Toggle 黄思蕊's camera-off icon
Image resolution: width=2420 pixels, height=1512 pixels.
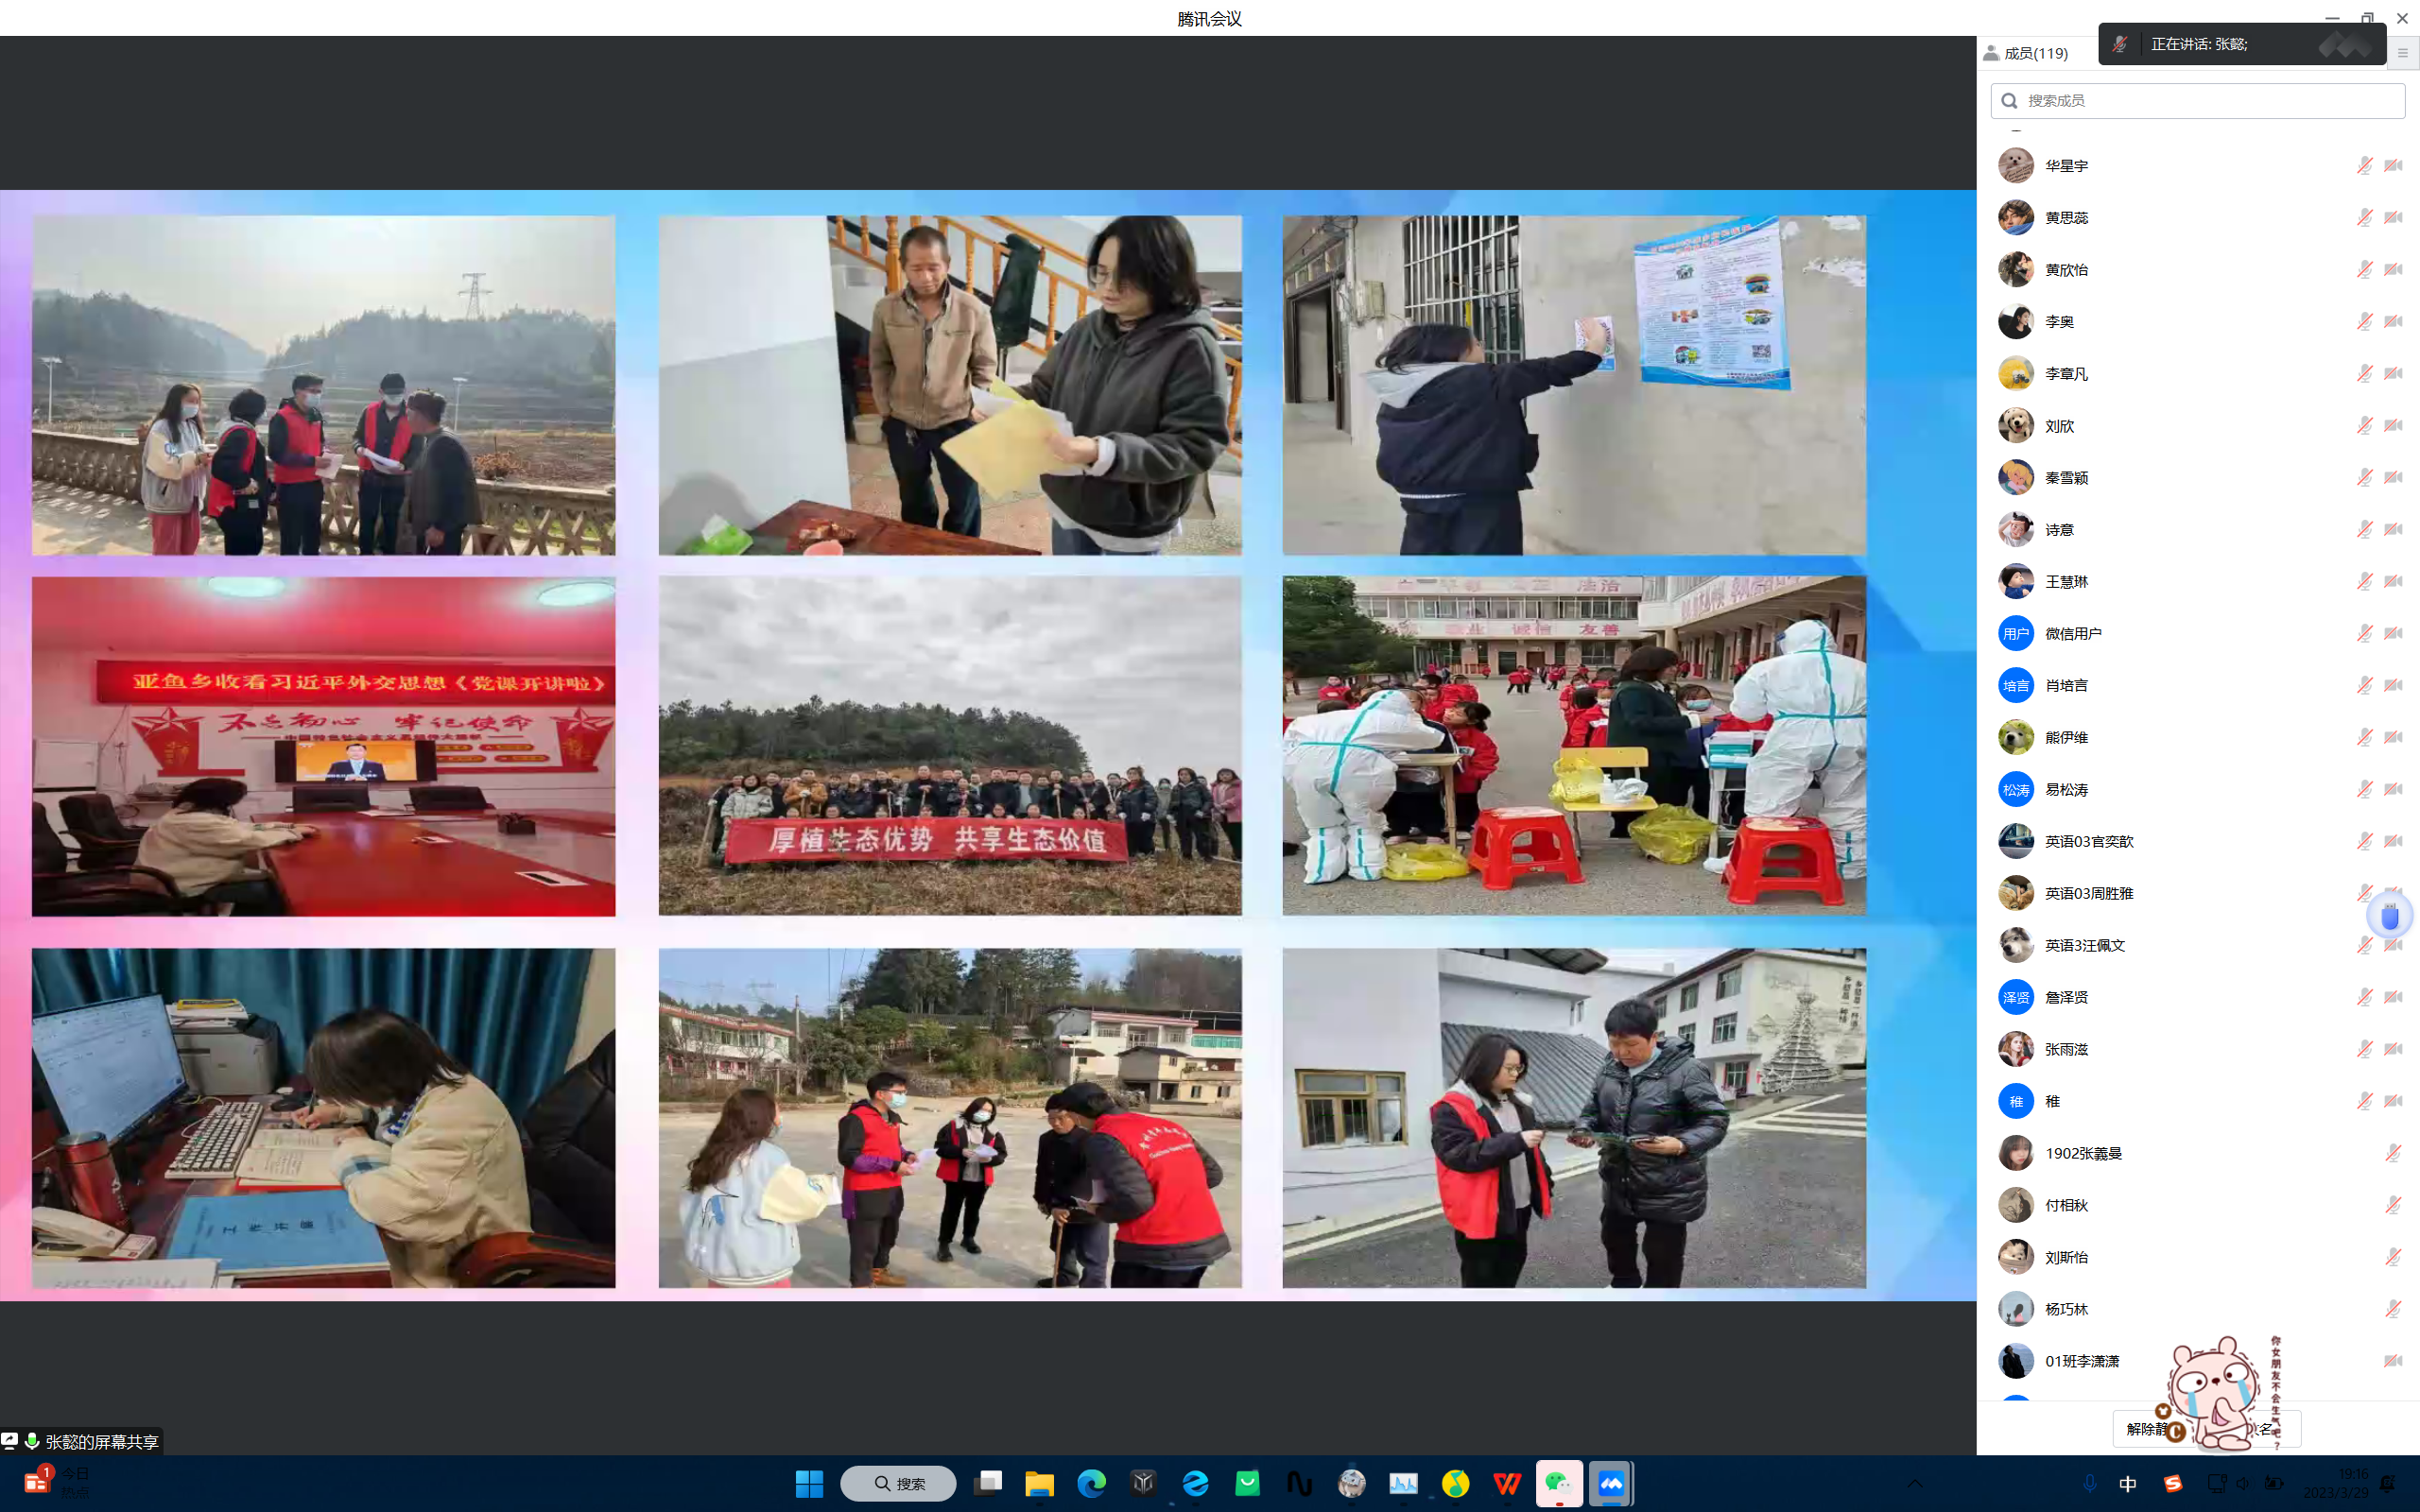coord(2393,218)
